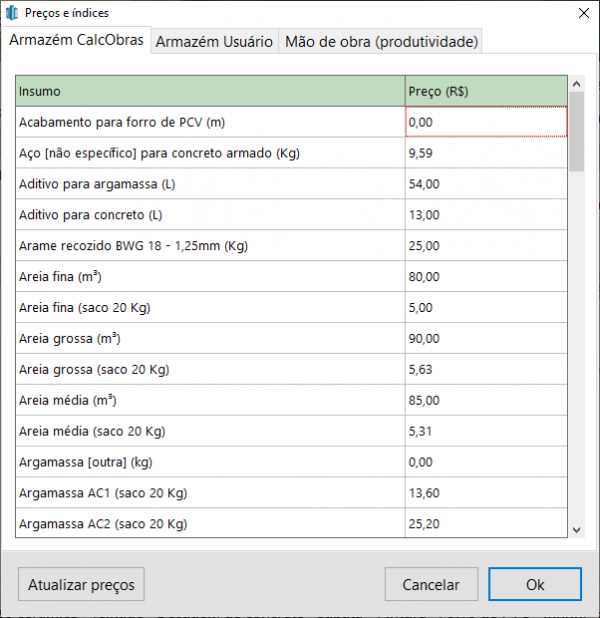Click price 9,59 for Aço concreto armado
This screenshot has width=600, height=618.
[486, 153]
